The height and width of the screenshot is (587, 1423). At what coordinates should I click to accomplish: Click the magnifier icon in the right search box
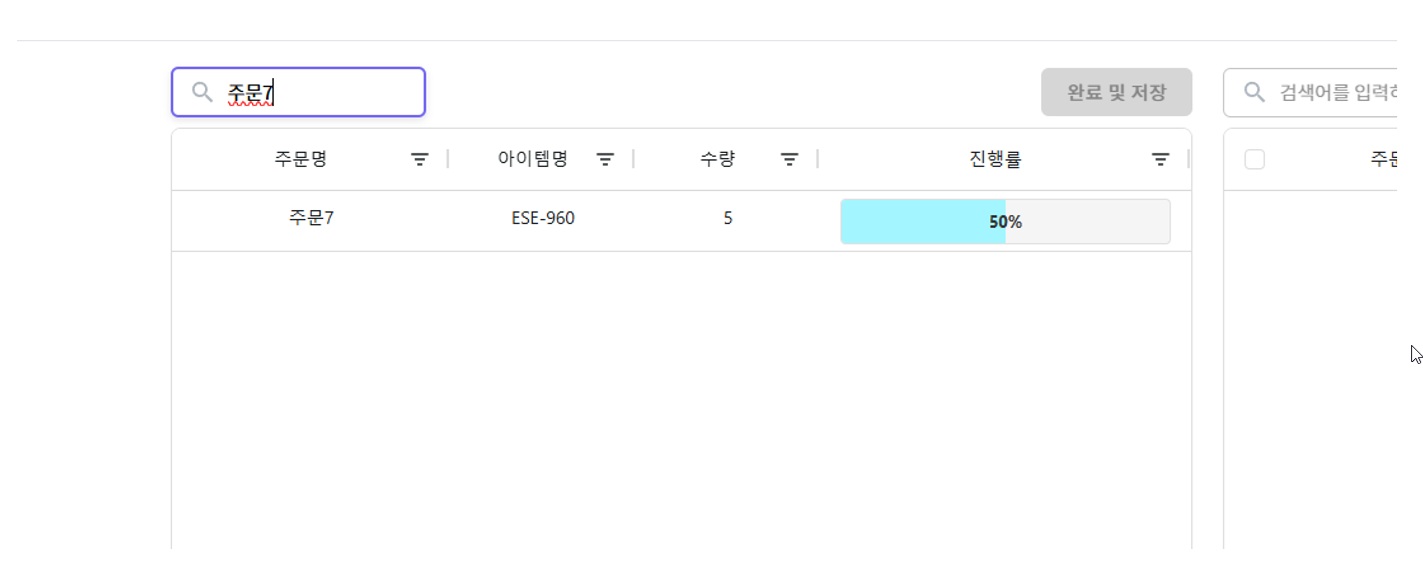click(1254, 93)
